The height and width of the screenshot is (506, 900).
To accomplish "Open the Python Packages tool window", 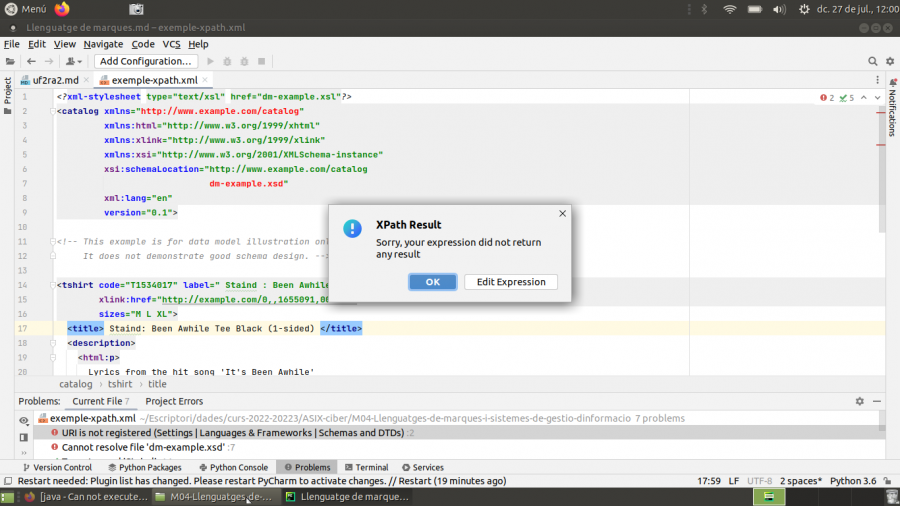I will click(x=145, y=468).
